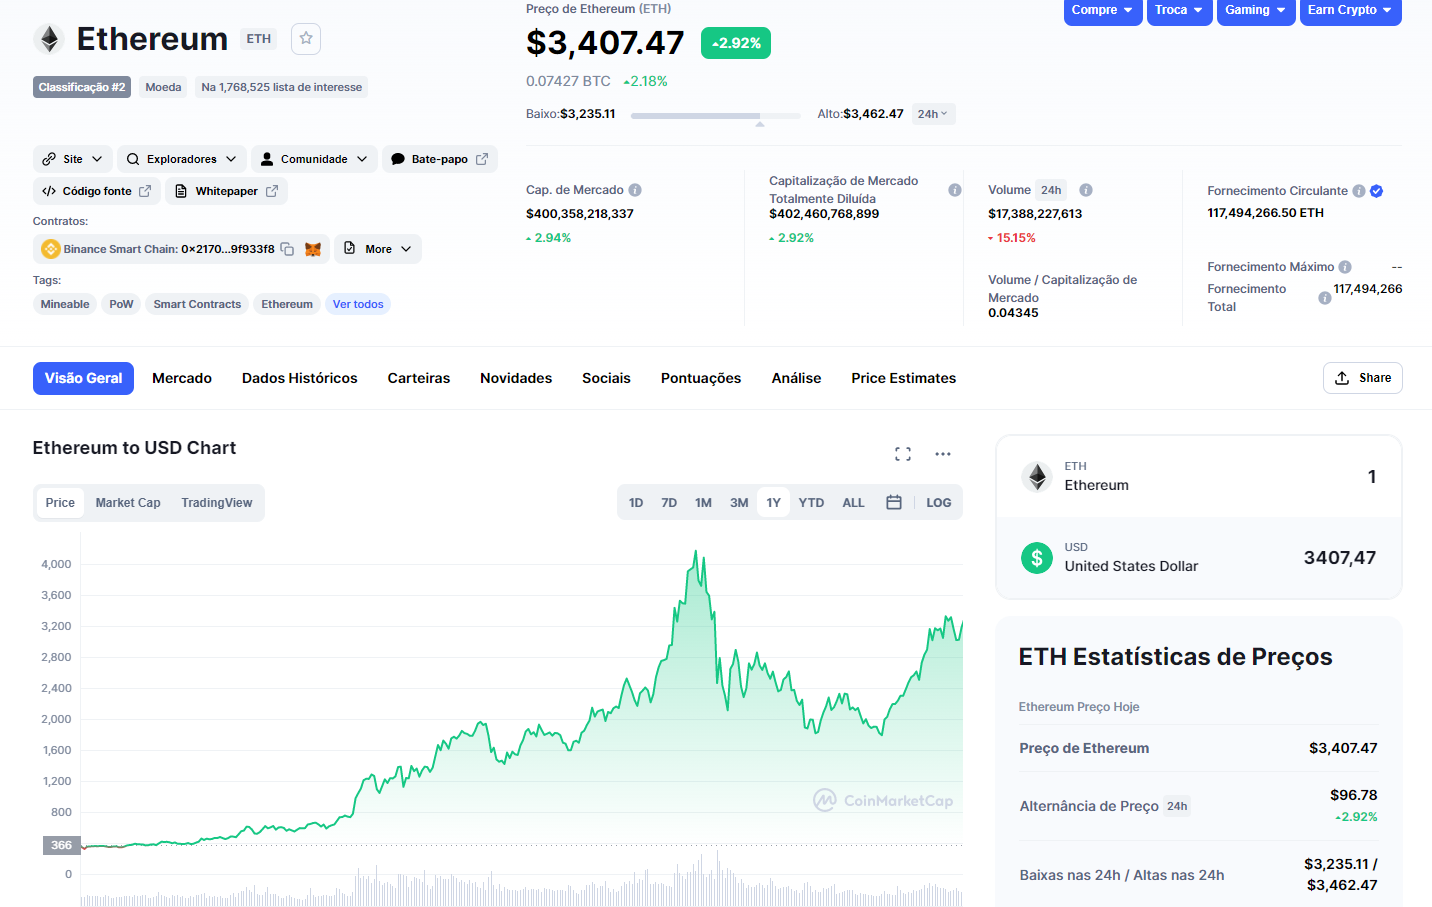The image size is (1432, 907).
Task: Click the Mineable tag
Action: point(65,304)
